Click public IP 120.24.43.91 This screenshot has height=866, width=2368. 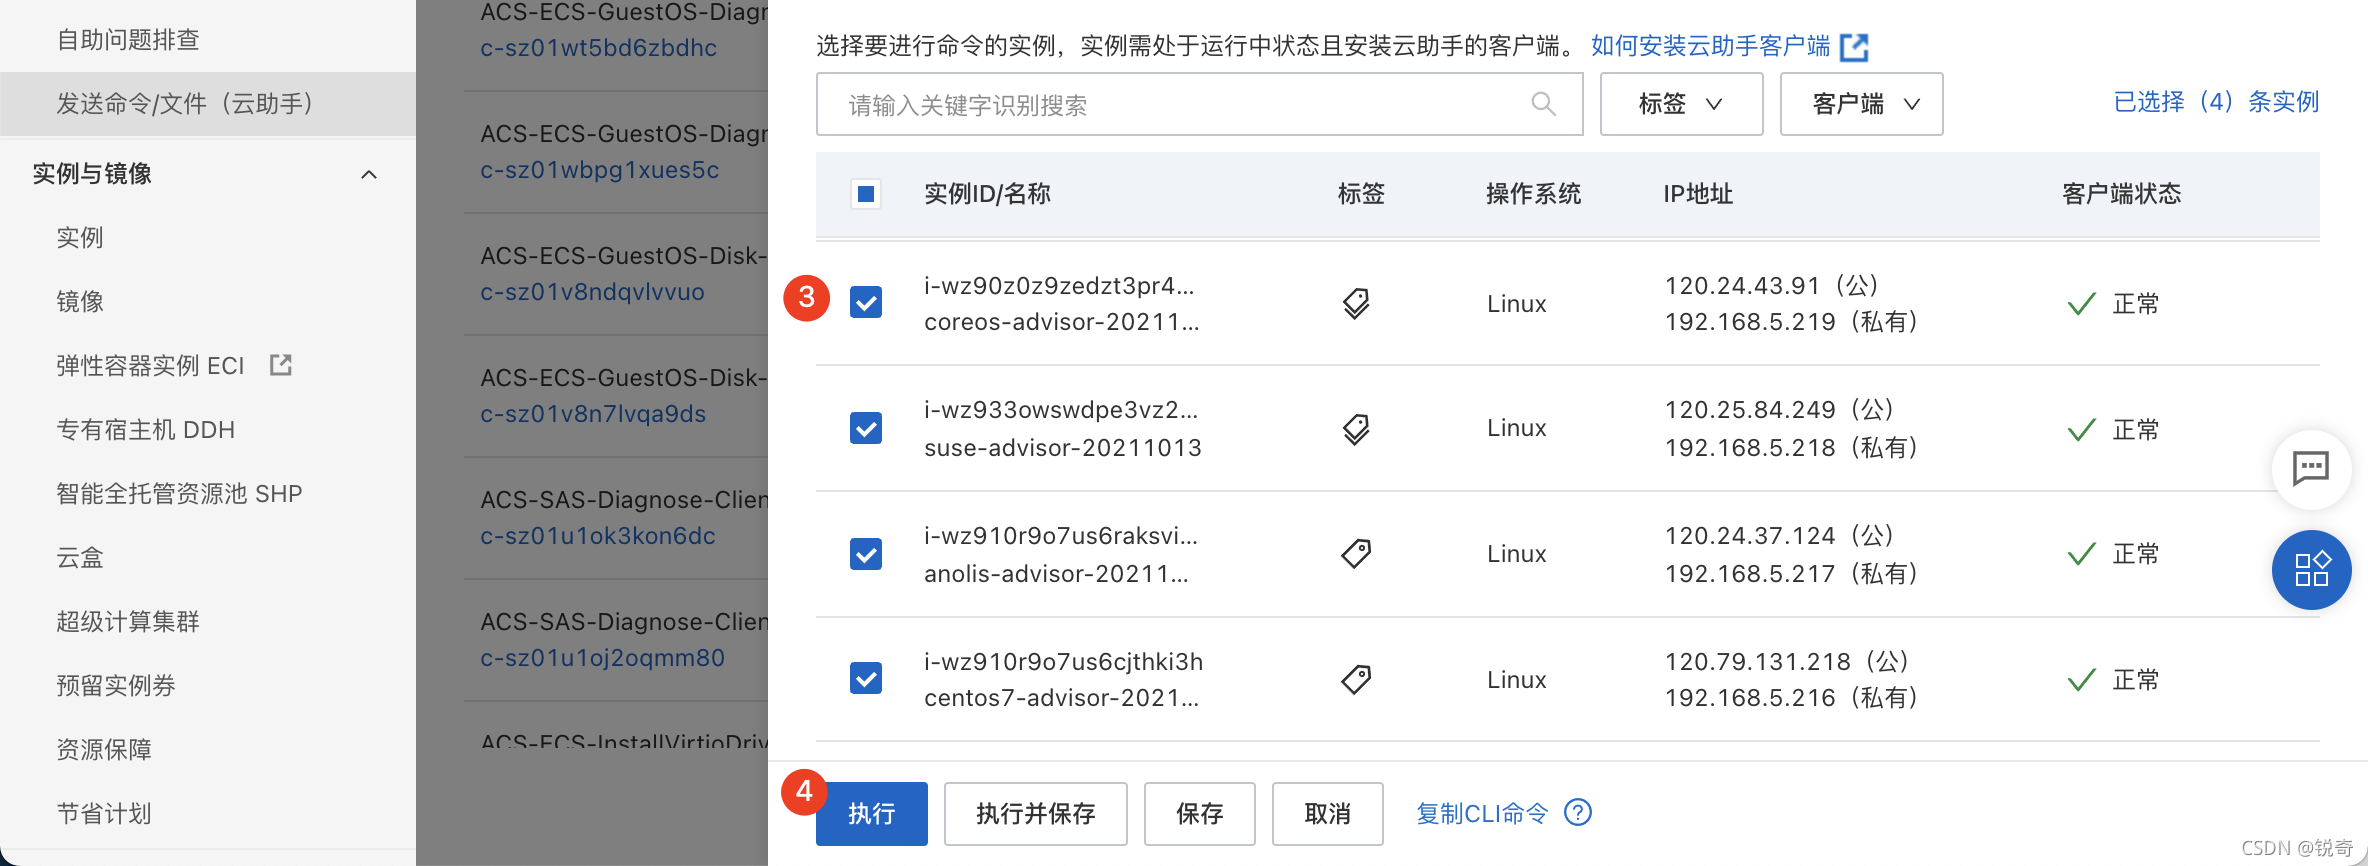pos(1742,286)
